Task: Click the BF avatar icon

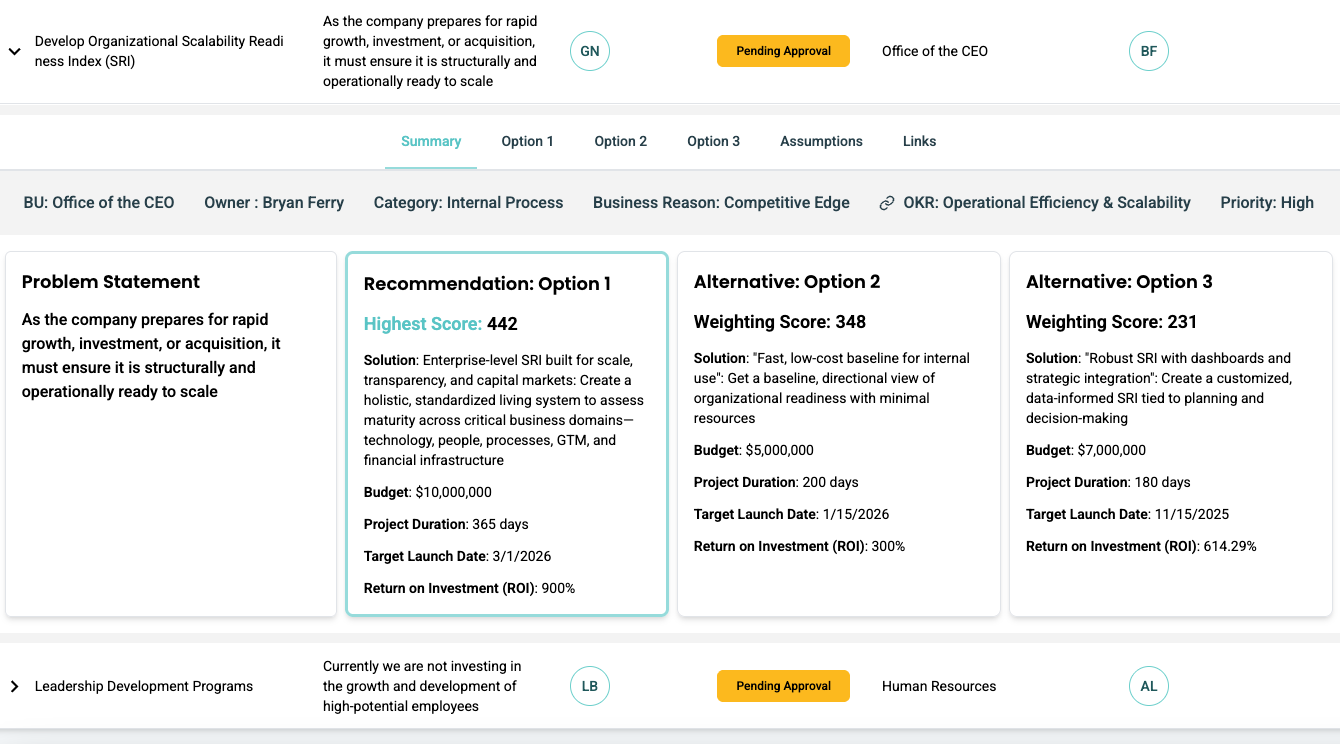Action: click(1148, 51)
